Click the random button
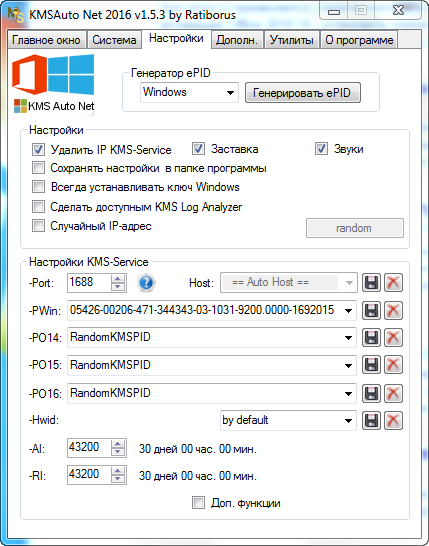The width and height of the screenshot is (429, 546). (355, 228)
